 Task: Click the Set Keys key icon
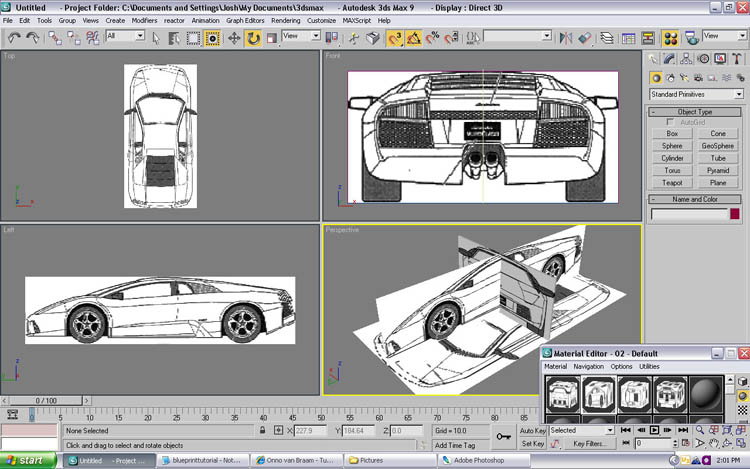[x=503, y=436]
